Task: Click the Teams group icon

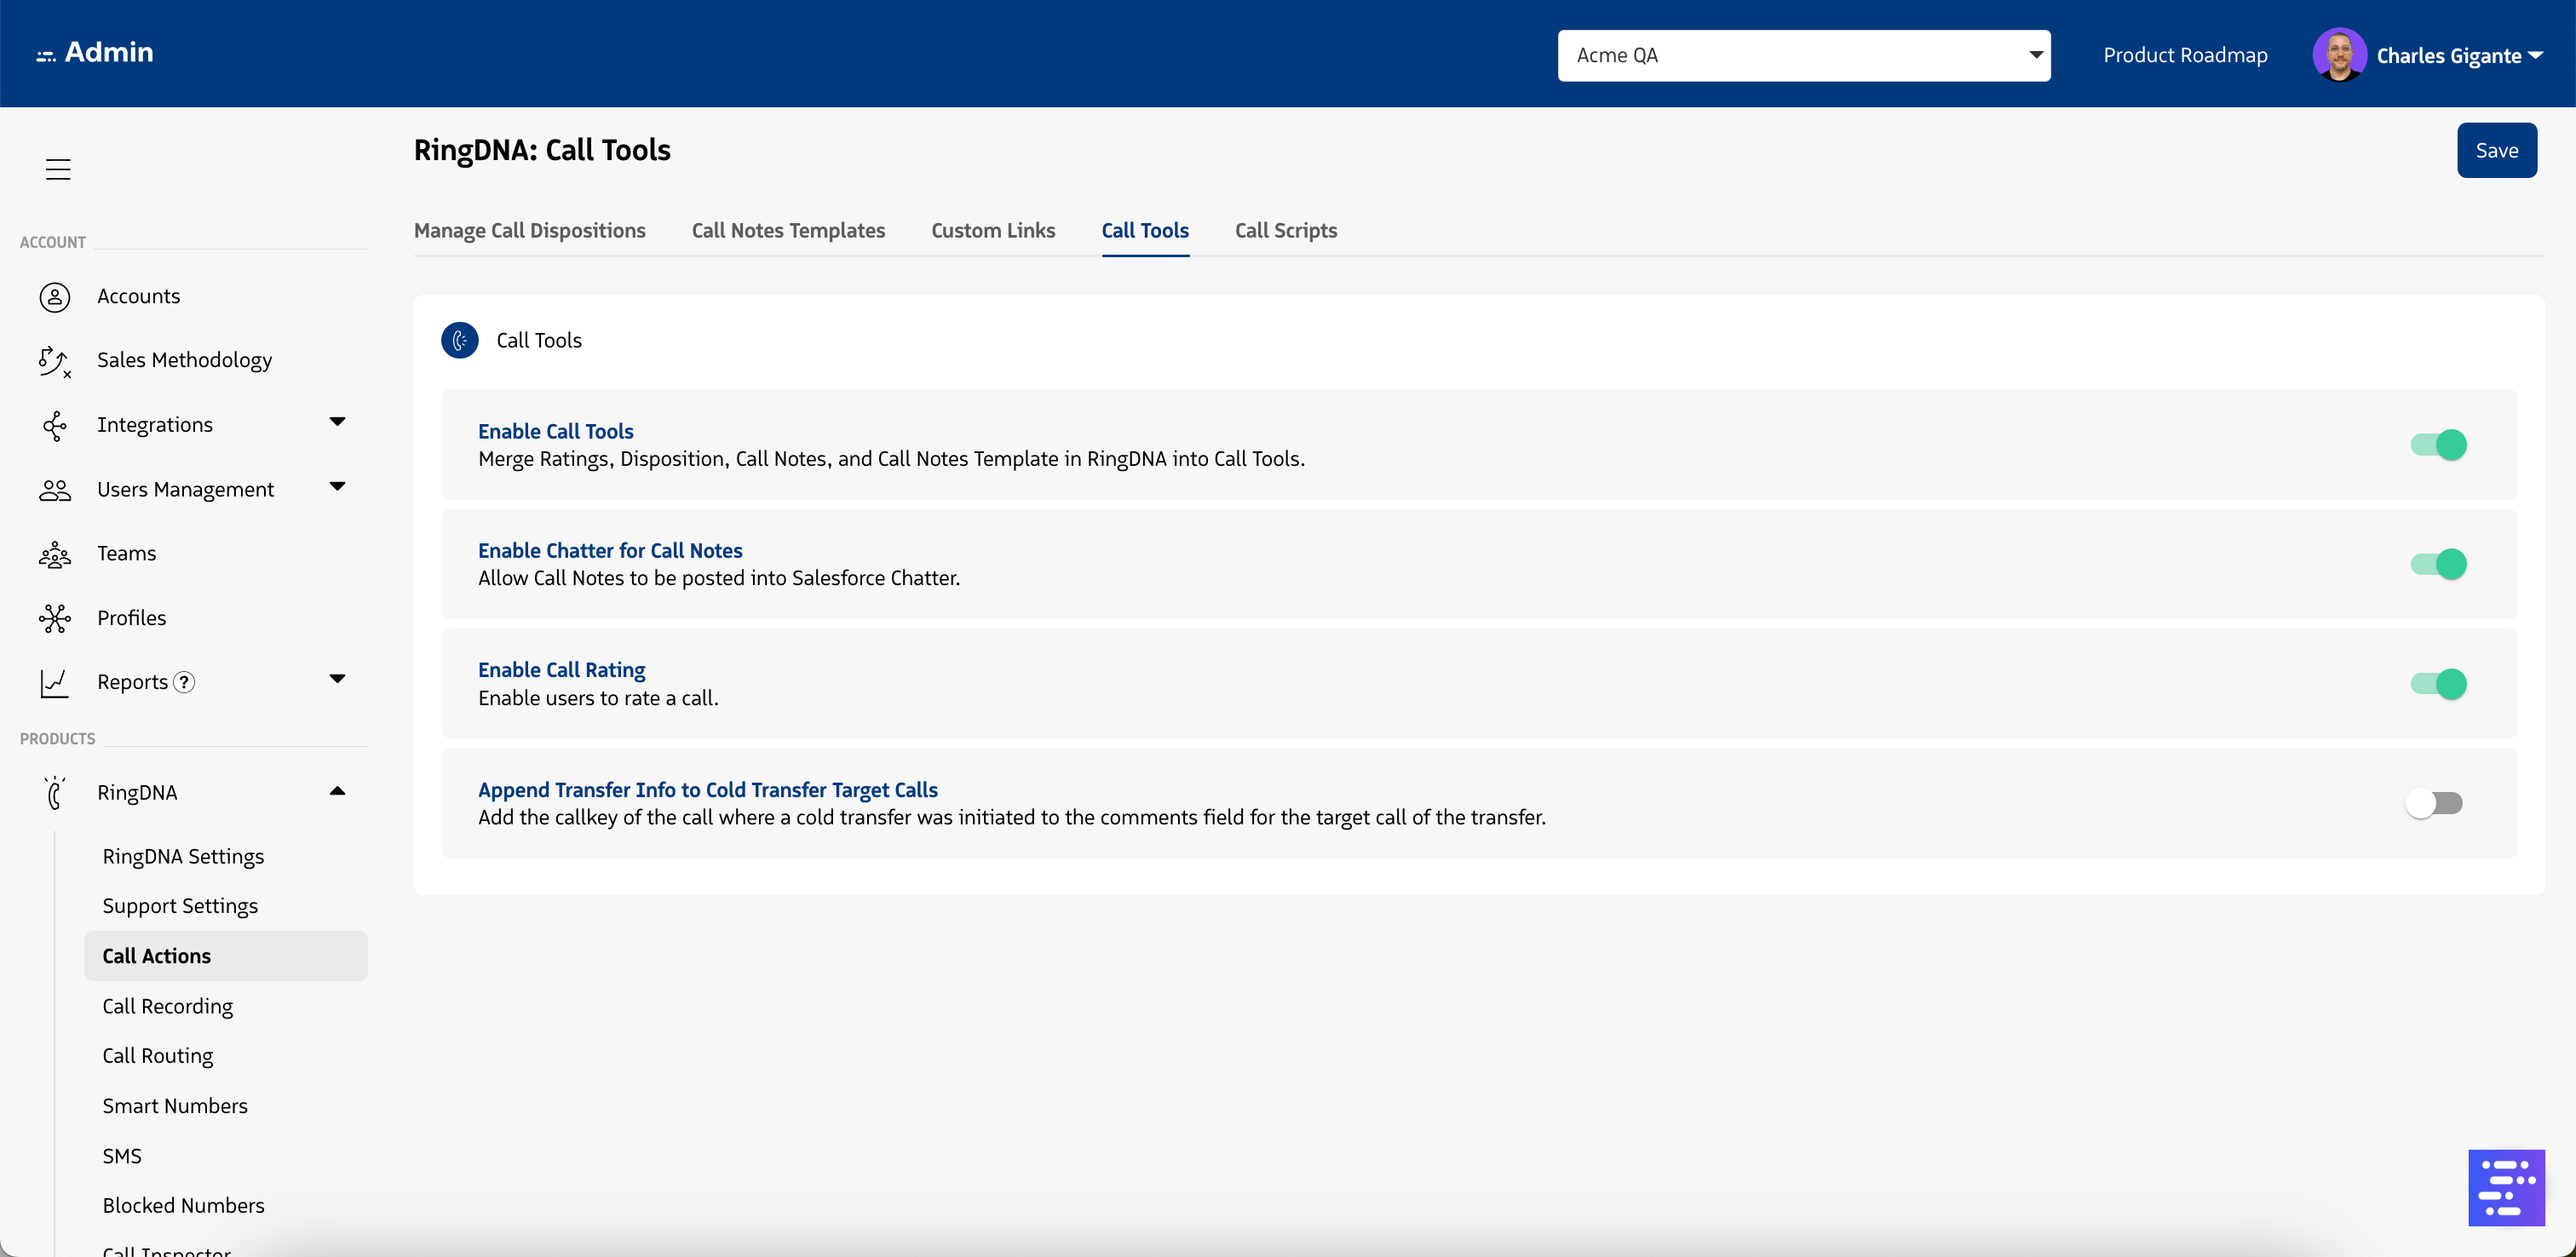Action: click(54, 554)
